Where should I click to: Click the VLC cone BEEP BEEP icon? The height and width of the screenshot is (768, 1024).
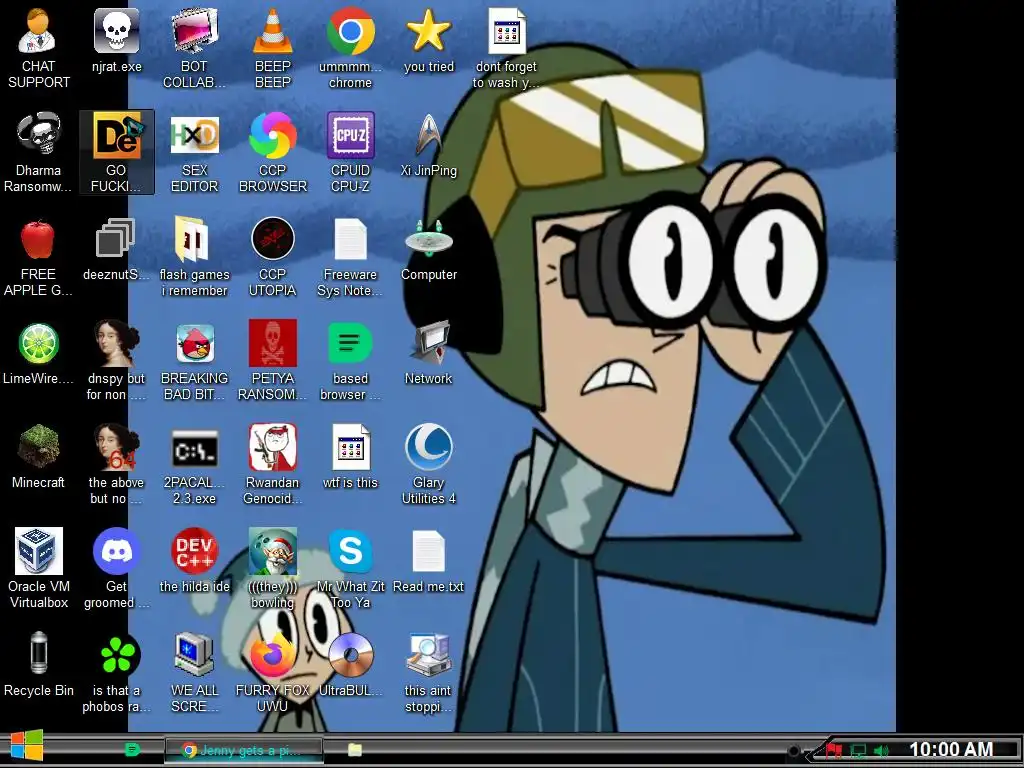pyautogui.click(x=272, y=49)
